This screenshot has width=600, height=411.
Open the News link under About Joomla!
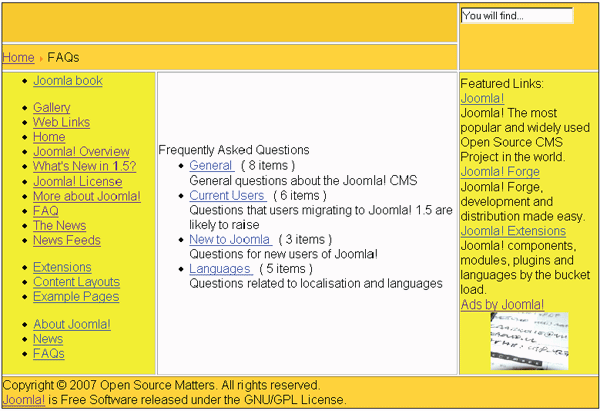pos(48,339)
